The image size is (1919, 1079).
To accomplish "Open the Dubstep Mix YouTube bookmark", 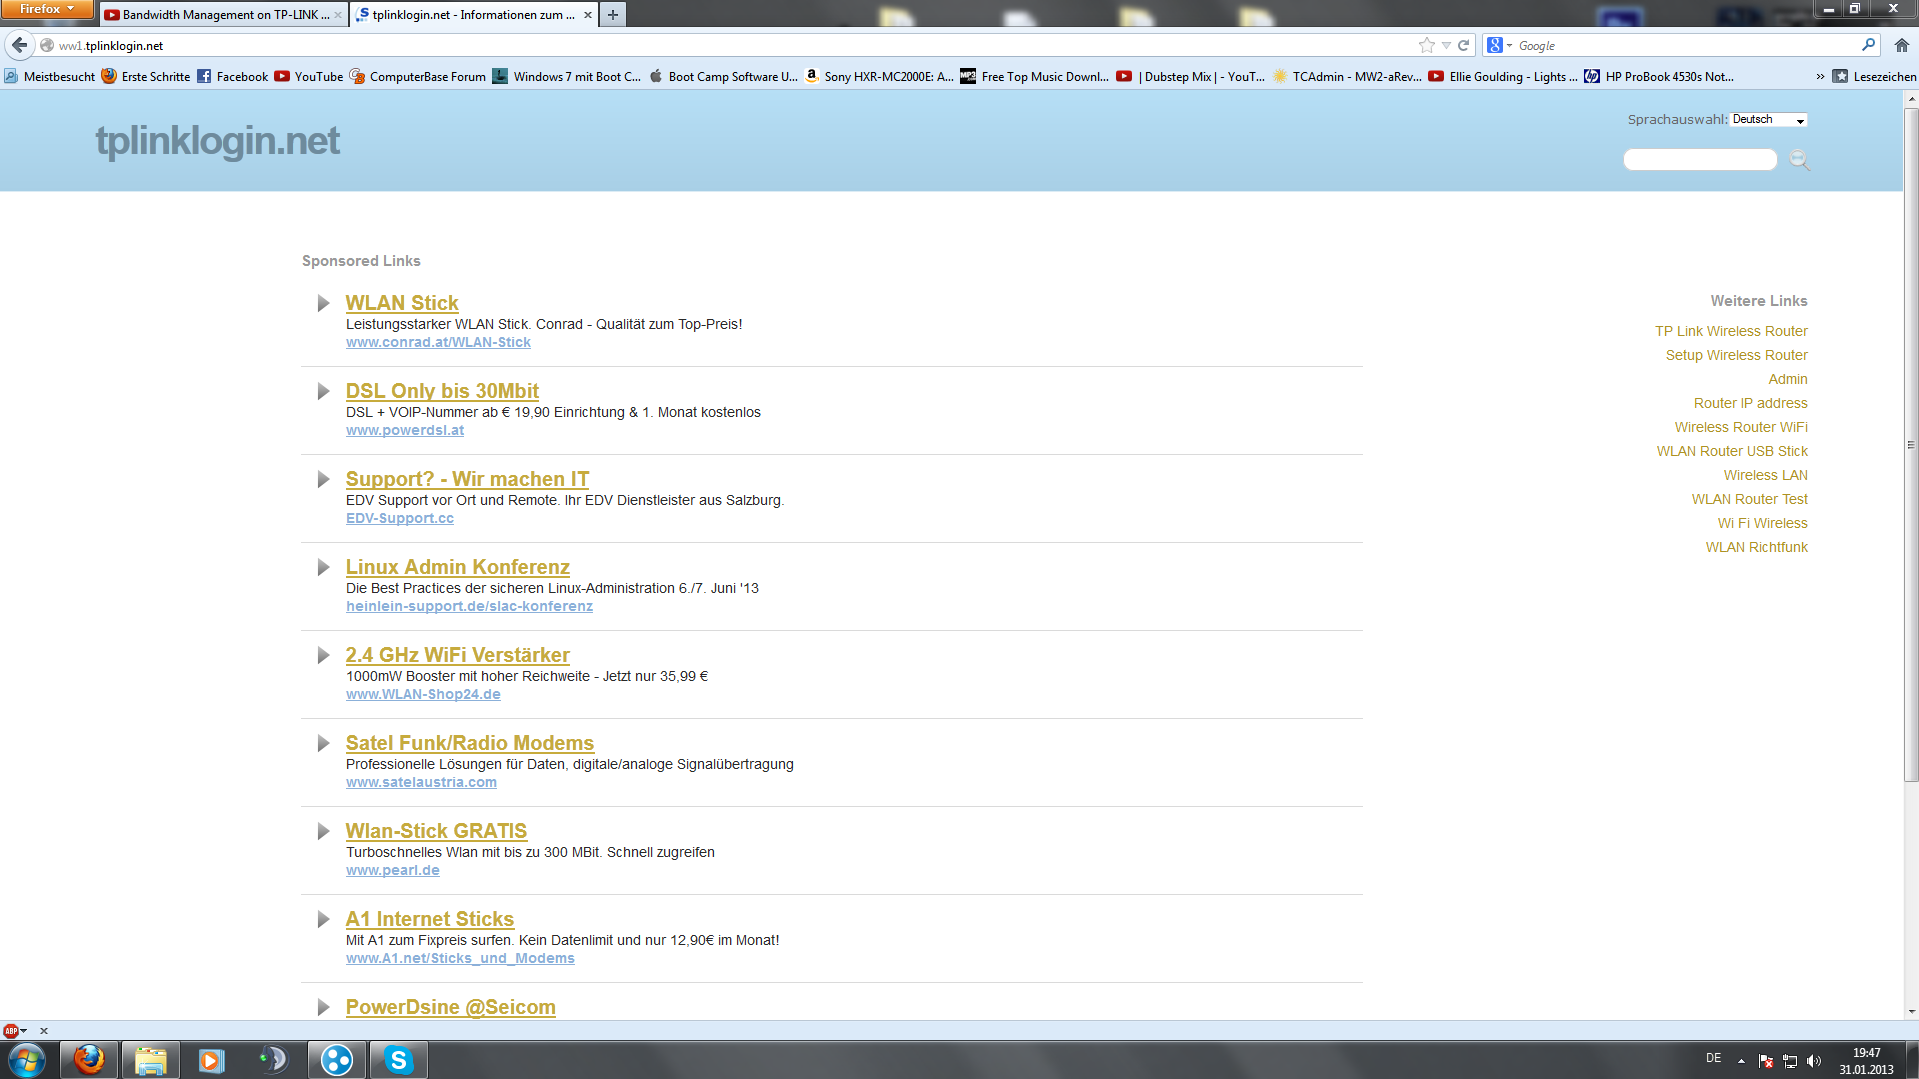I will [x=1191, y=76].
